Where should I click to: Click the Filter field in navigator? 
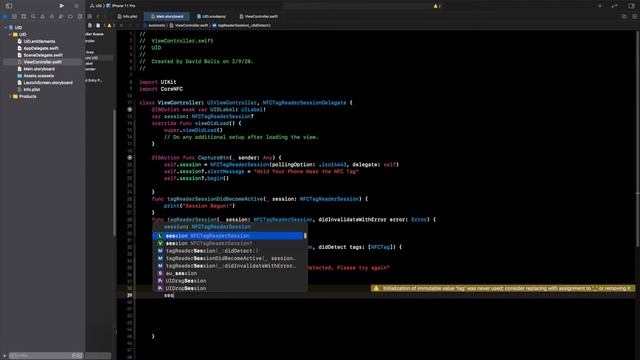coord(45,356)
